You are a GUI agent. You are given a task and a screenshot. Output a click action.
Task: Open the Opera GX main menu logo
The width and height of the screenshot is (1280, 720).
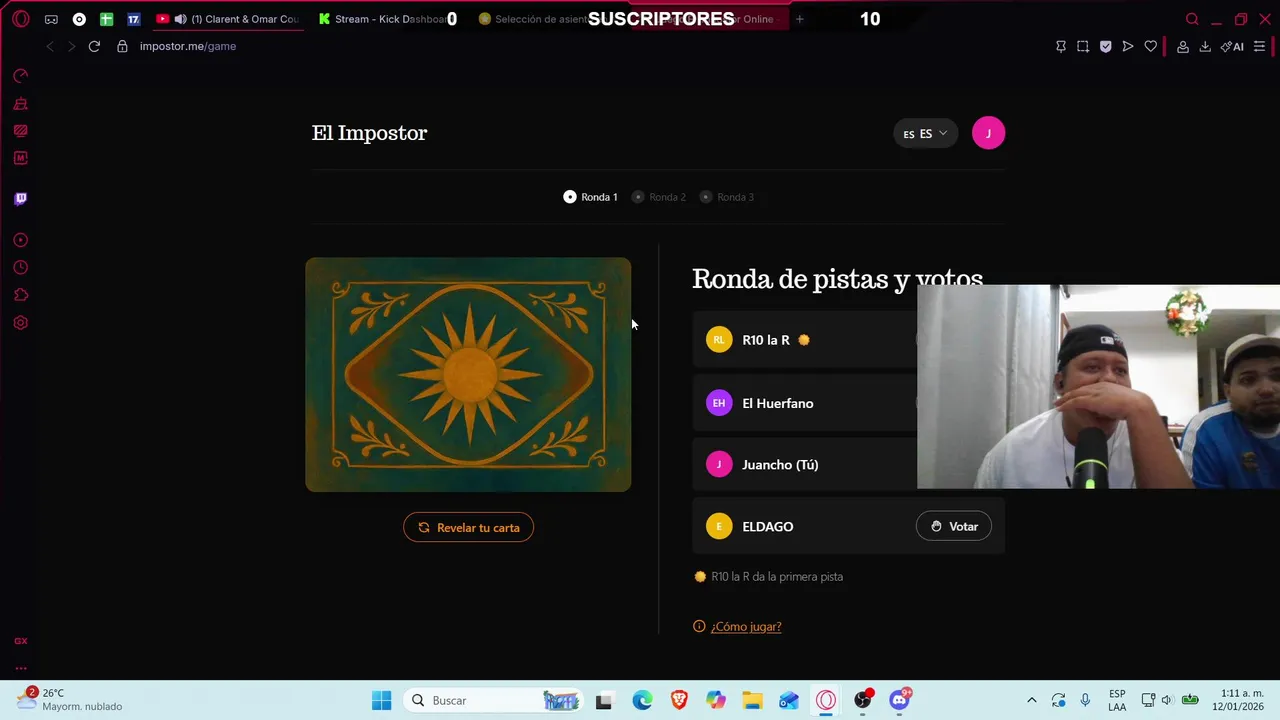[20, 19]
